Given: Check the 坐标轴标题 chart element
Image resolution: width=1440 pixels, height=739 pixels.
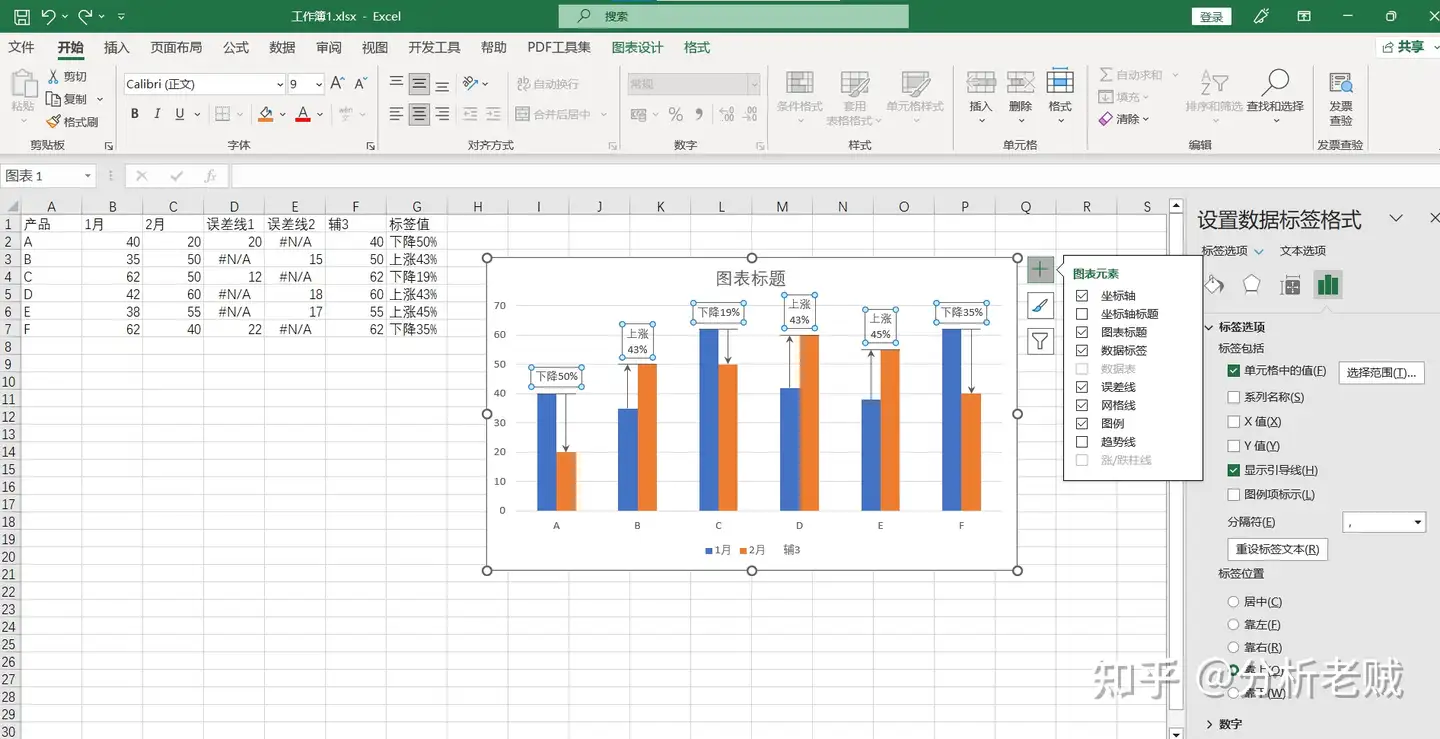Looking at the screenshot, I should pos(1082,314).
